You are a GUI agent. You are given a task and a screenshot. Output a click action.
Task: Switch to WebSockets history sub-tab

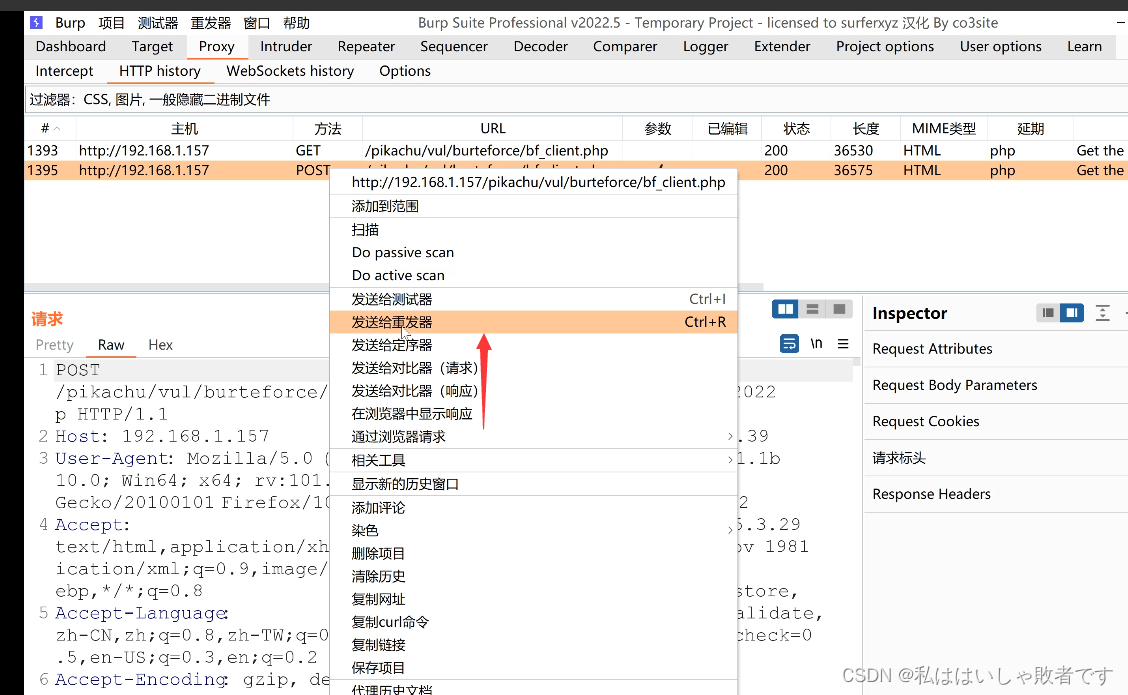[x=290, y=71]
